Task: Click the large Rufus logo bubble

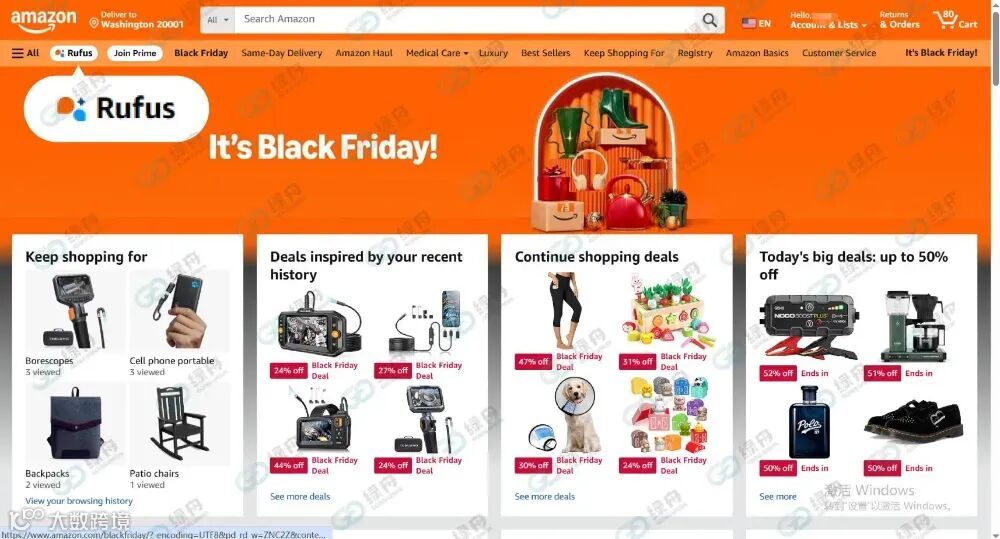Action: click(116, 108)
